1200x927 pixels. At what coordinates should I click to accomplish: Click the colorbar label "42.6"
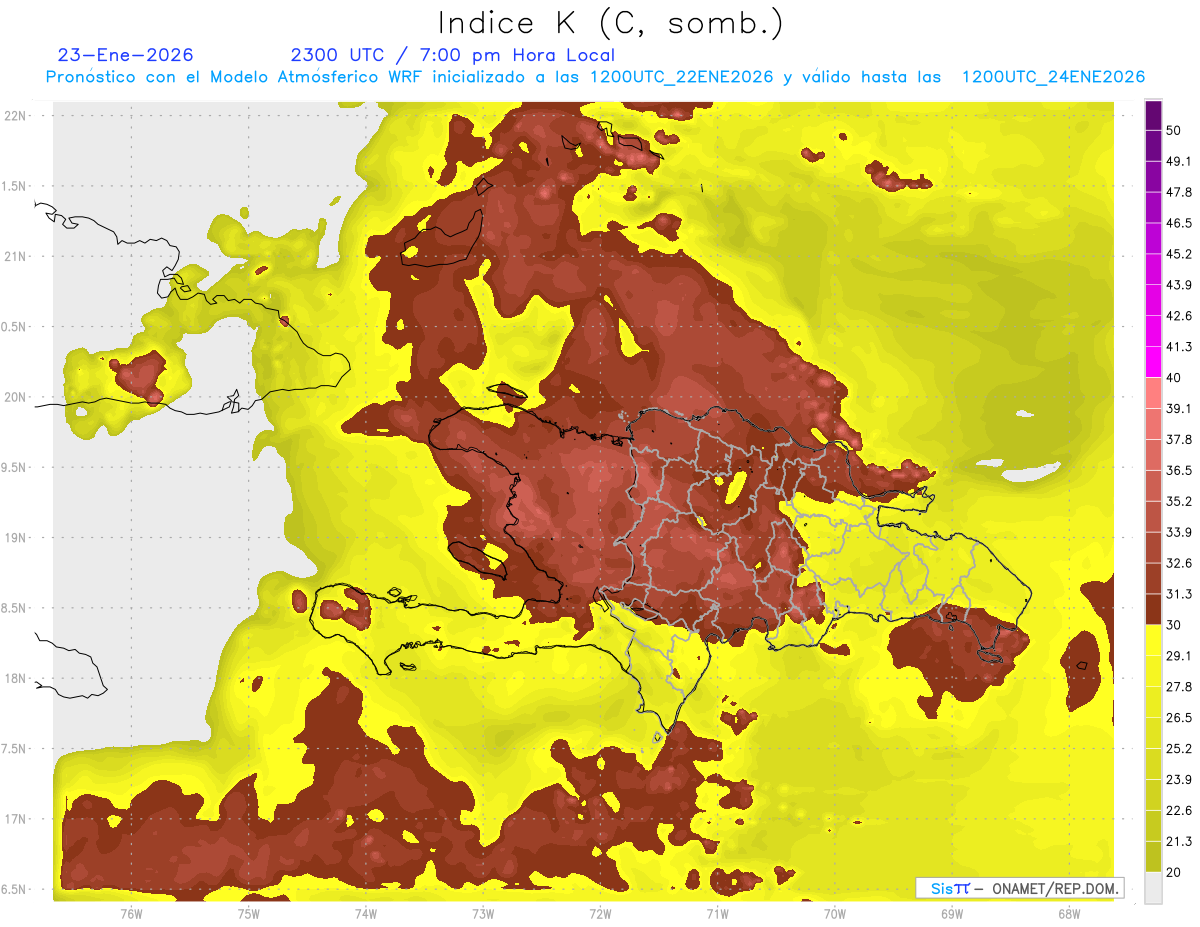1179,316
